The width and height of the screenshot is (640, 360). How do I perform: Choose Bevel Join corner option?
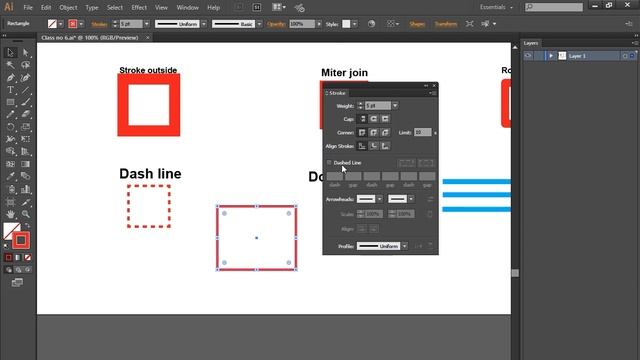click(385, 132)
